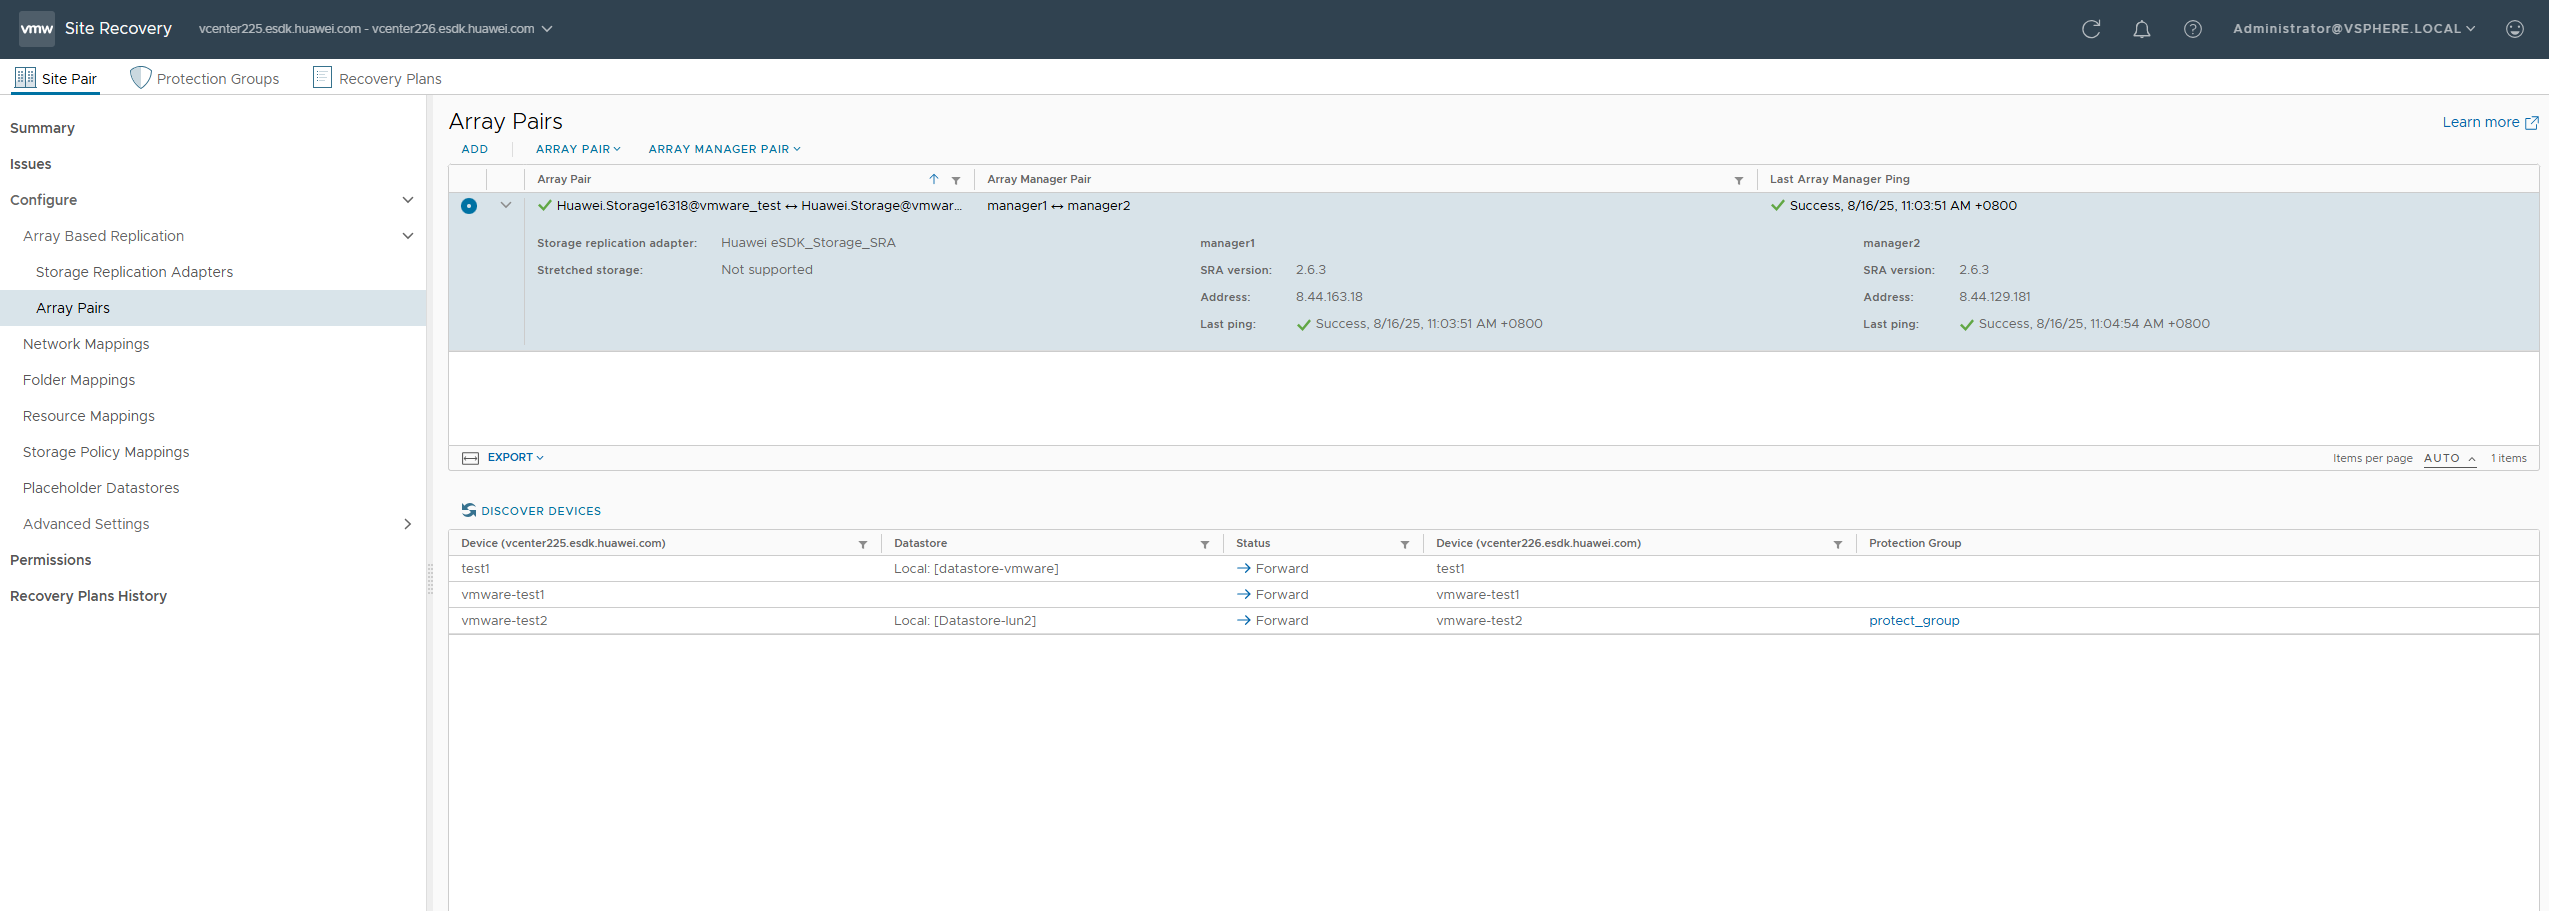Click manager2 address 8.44.129.181

click(1995, 297)
